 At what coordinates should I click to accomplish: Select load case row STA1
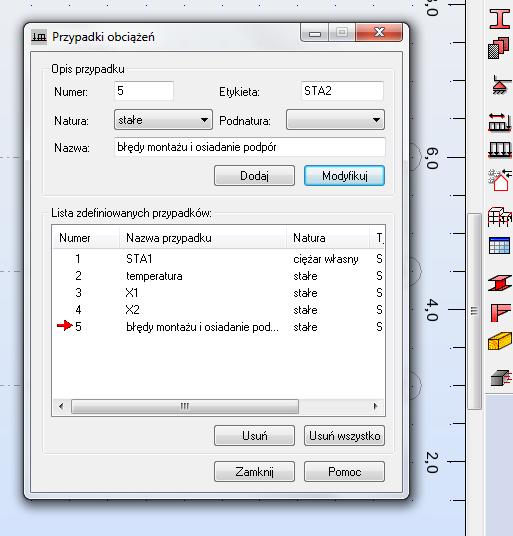pos(219,259)
